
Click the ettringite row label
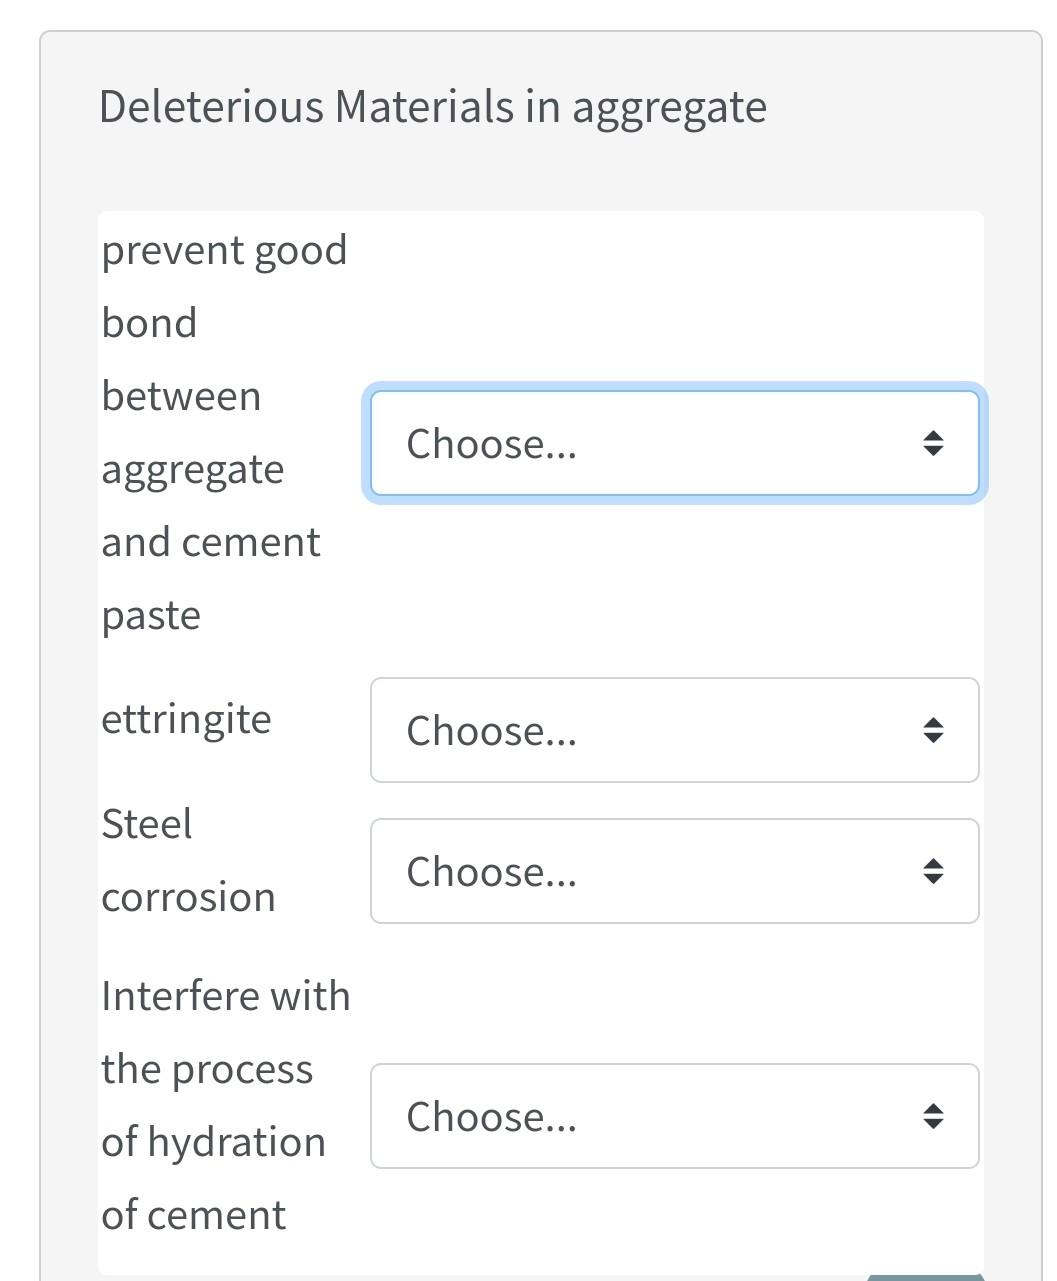point(186,718)
